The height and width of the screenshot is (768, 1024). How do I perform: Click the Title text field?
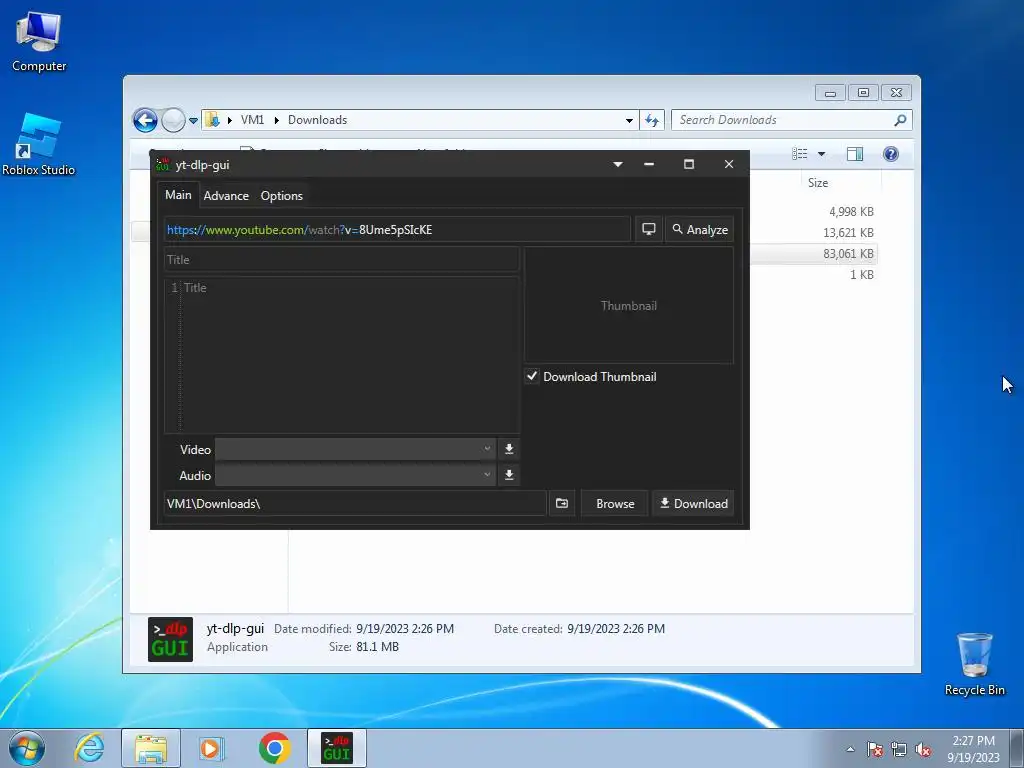click(342, 259)
